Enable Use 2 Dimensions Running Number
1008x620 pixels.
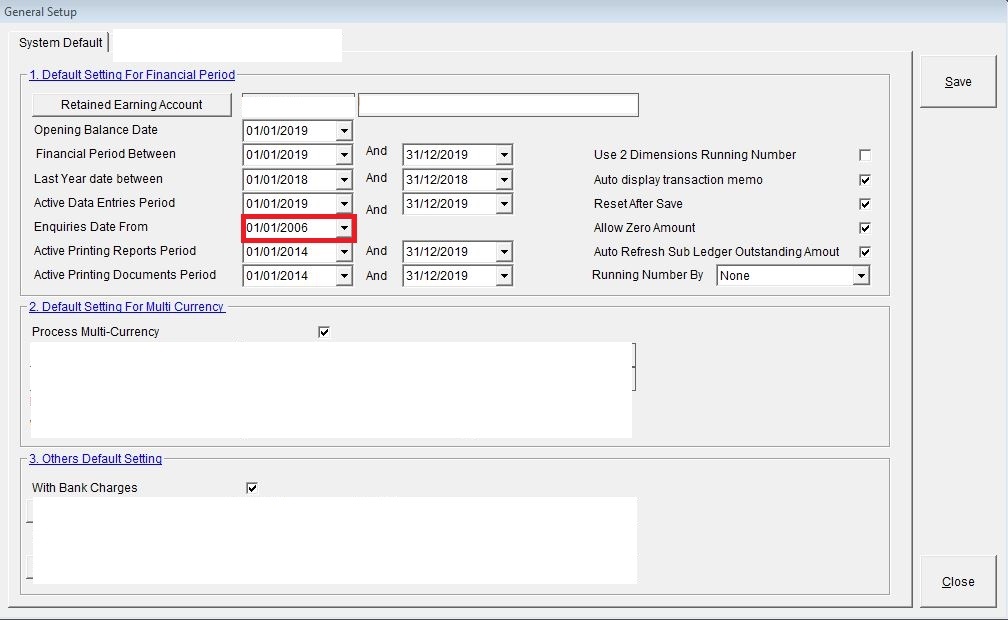865,155
